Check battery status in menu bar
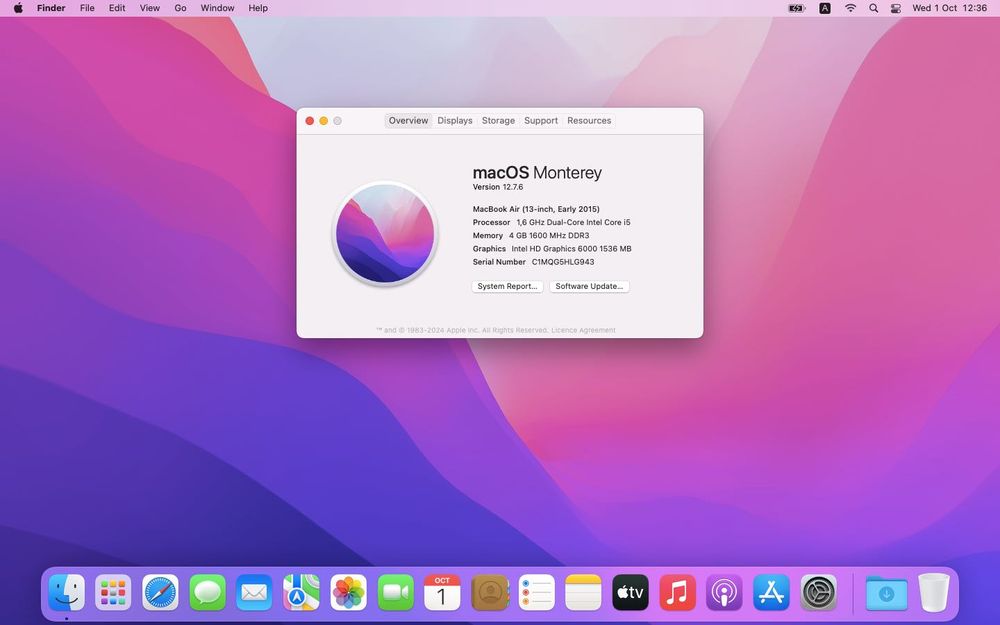 click(797, 8)
